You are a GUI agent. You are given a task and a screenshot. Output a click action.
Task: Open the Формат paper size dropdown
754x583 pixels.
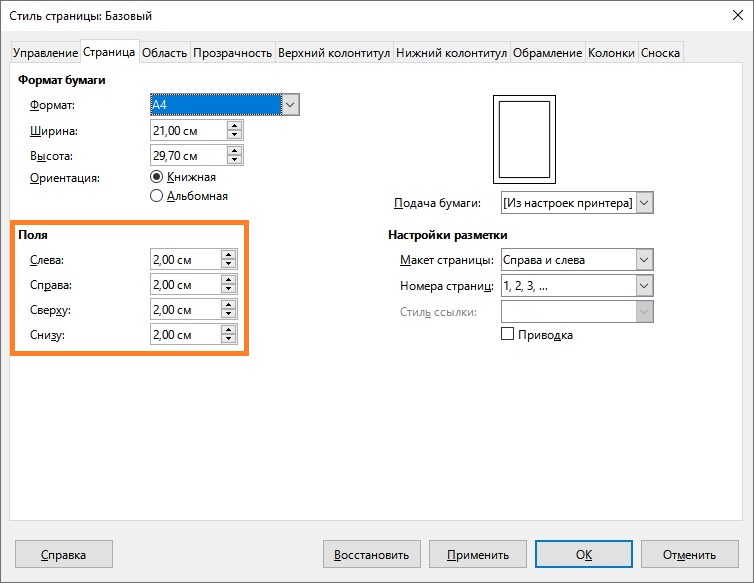290,104
